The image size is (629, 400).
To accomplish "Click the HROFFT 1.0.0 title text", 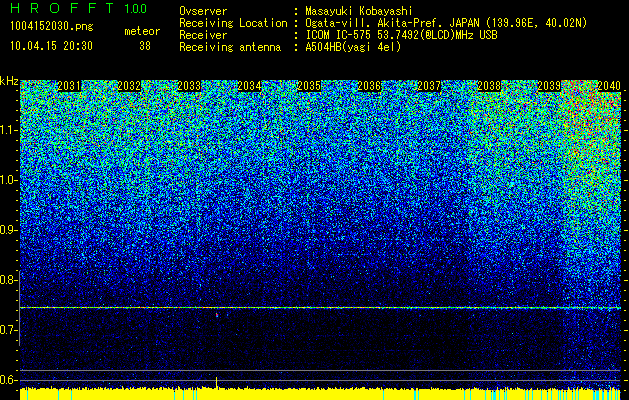I will (x=79, y=8).
